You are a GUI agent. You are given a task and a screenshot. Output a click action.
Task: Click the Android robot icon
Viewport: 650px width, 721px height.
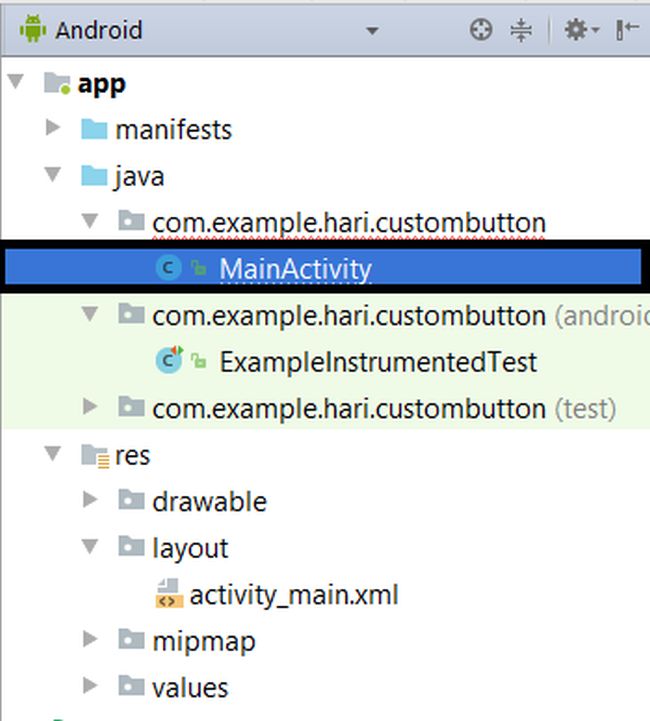click(x=32, y=30)
